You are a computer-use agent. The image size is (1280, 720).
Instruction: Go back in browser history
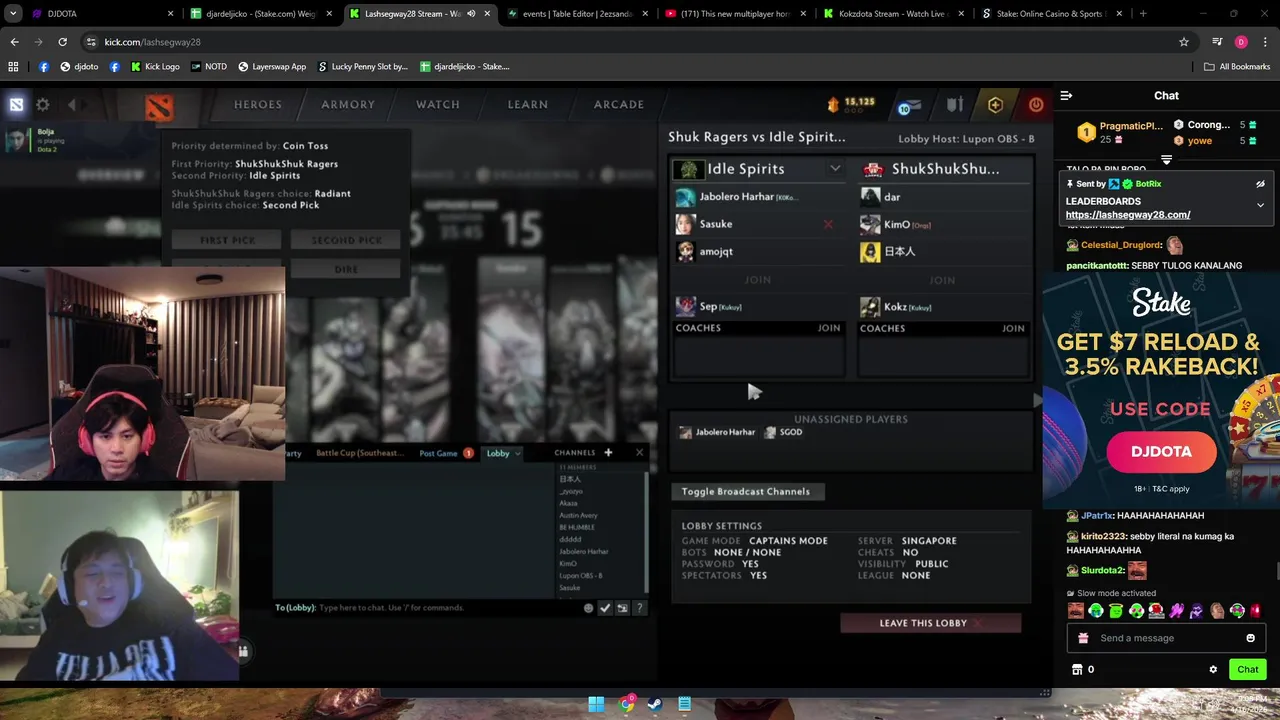click(x=14, y=42)
